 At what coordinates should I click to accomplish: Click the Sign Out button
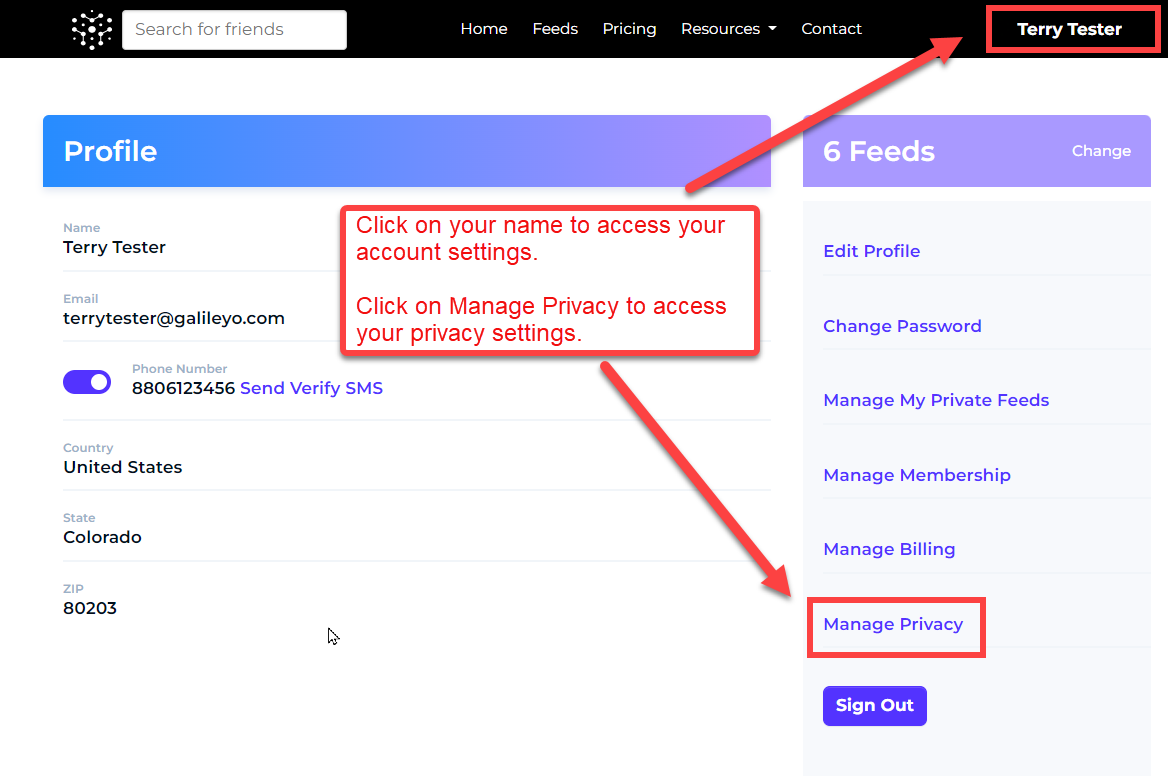(x=875, y=706)
